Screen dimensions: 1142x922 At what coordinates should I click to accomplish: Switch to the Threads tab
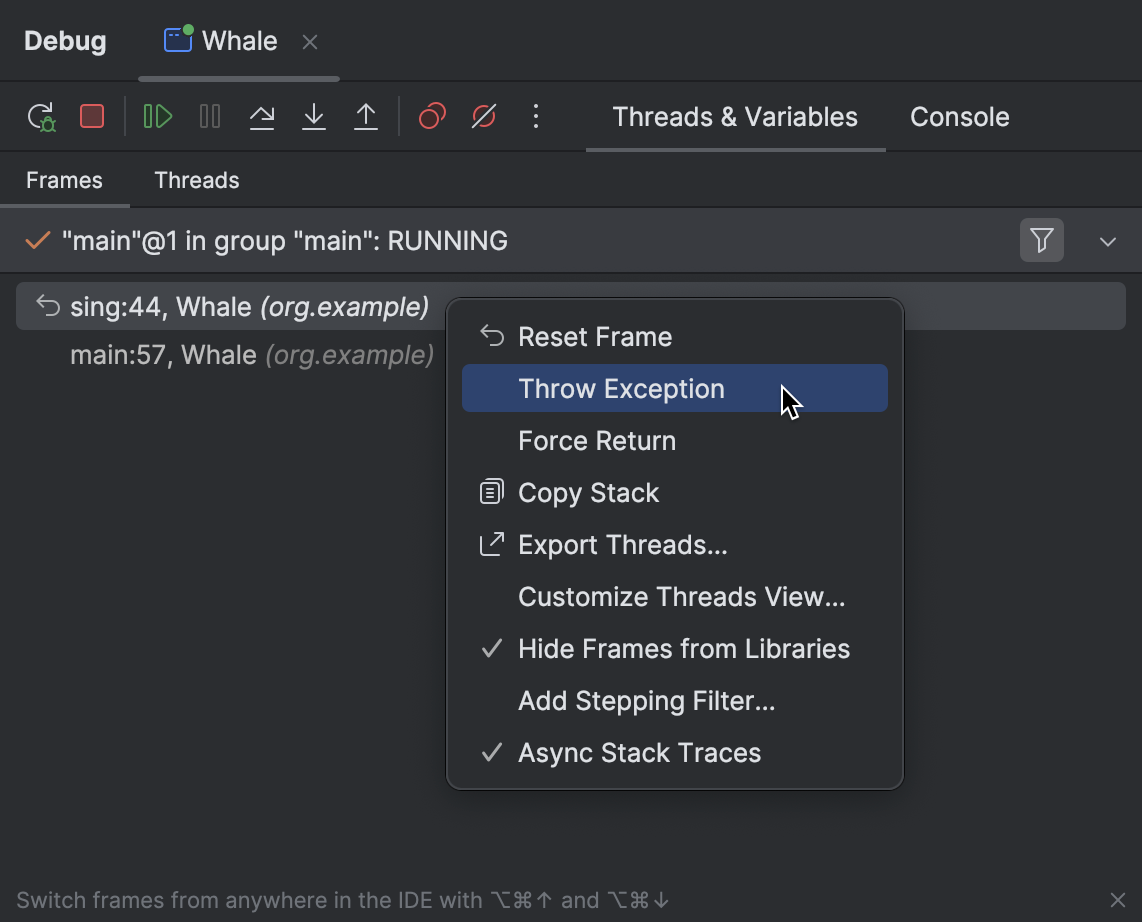click(x=196, y=180)
